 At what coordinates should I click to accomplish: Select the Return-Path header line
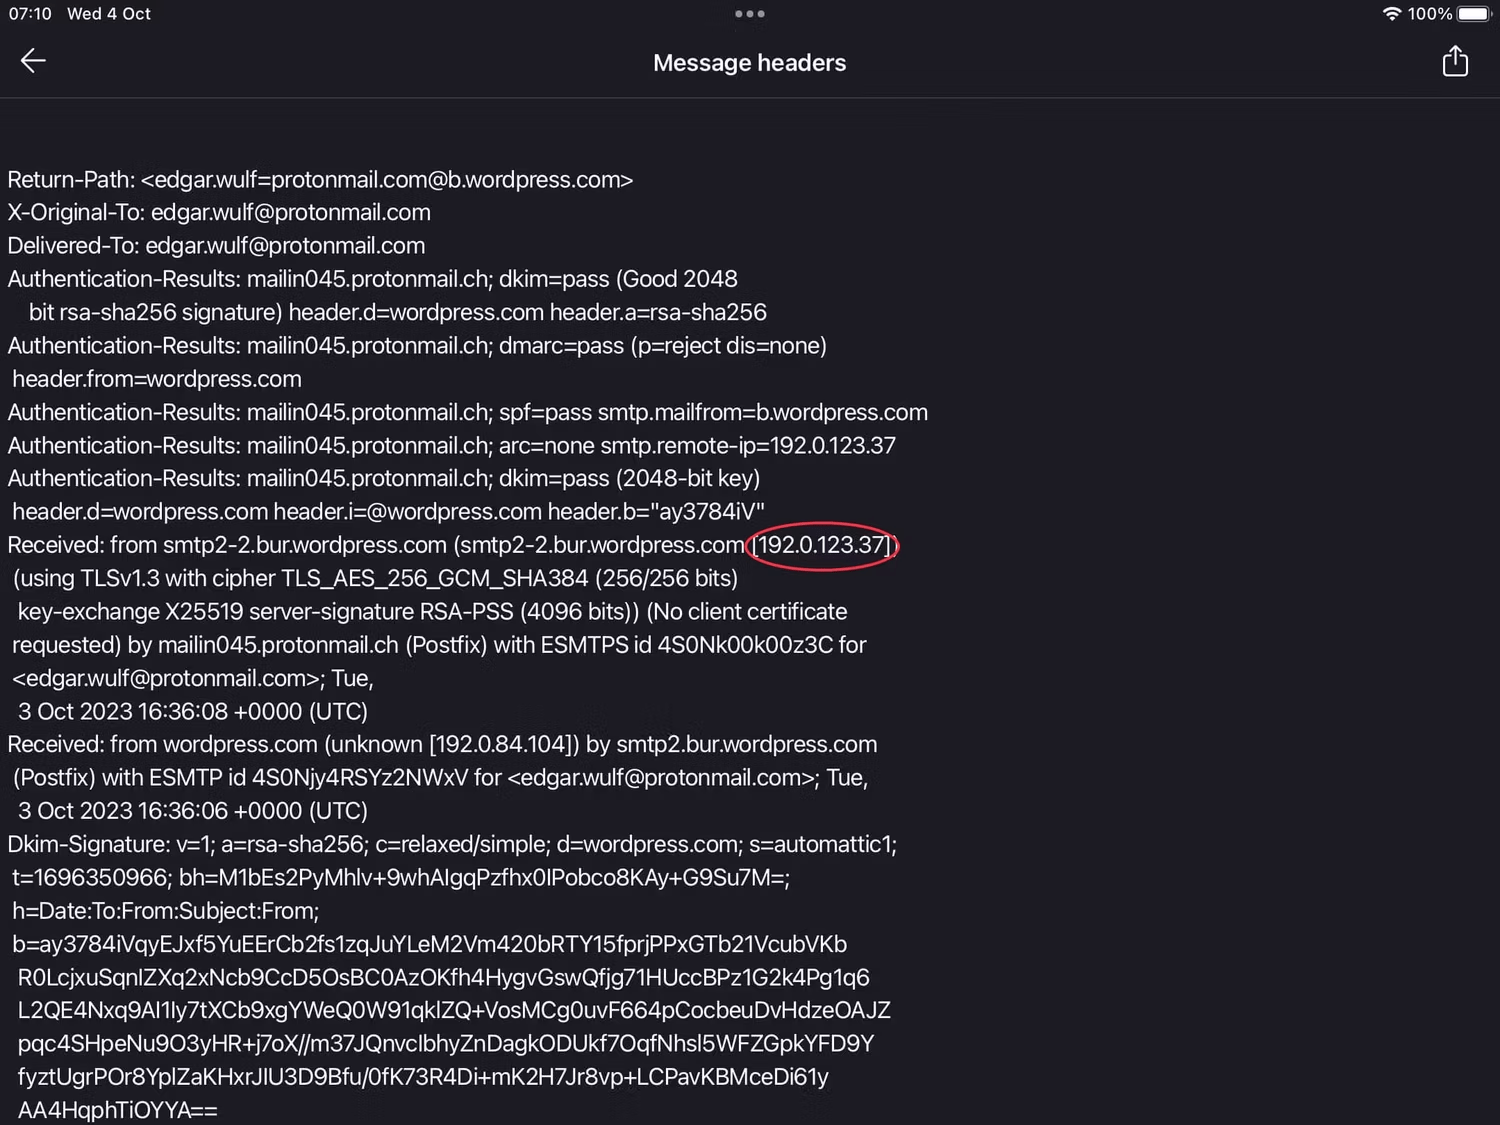320,179
